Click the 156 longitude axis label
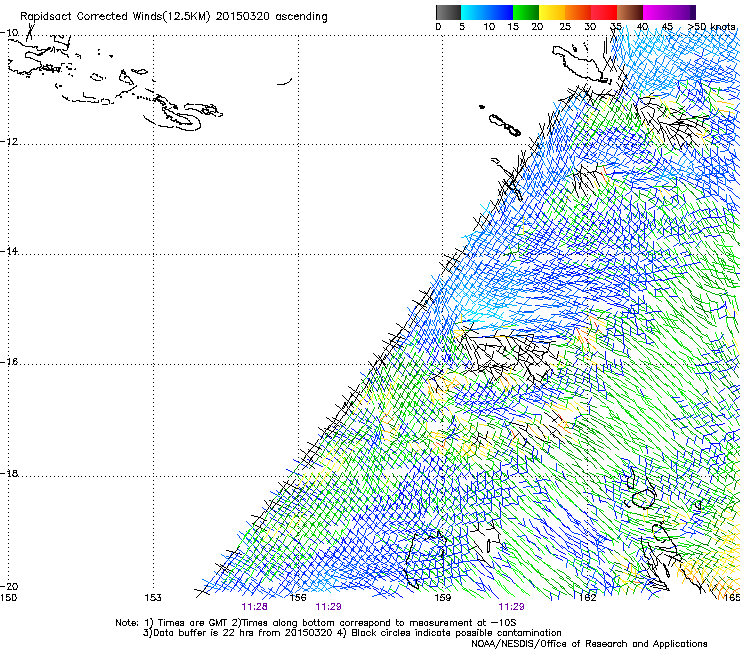Image resolution: width=740 pixels, height=650 pixels. pos(298,598)
